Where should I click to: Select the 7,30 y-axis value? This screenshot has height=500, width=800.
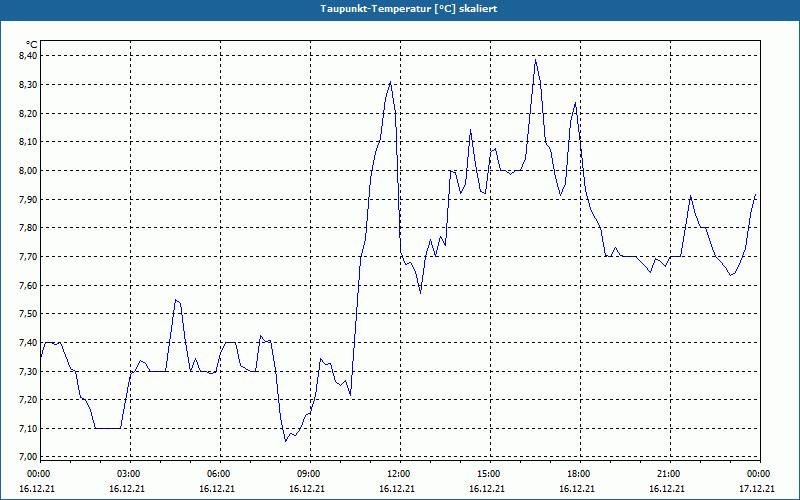27,371
